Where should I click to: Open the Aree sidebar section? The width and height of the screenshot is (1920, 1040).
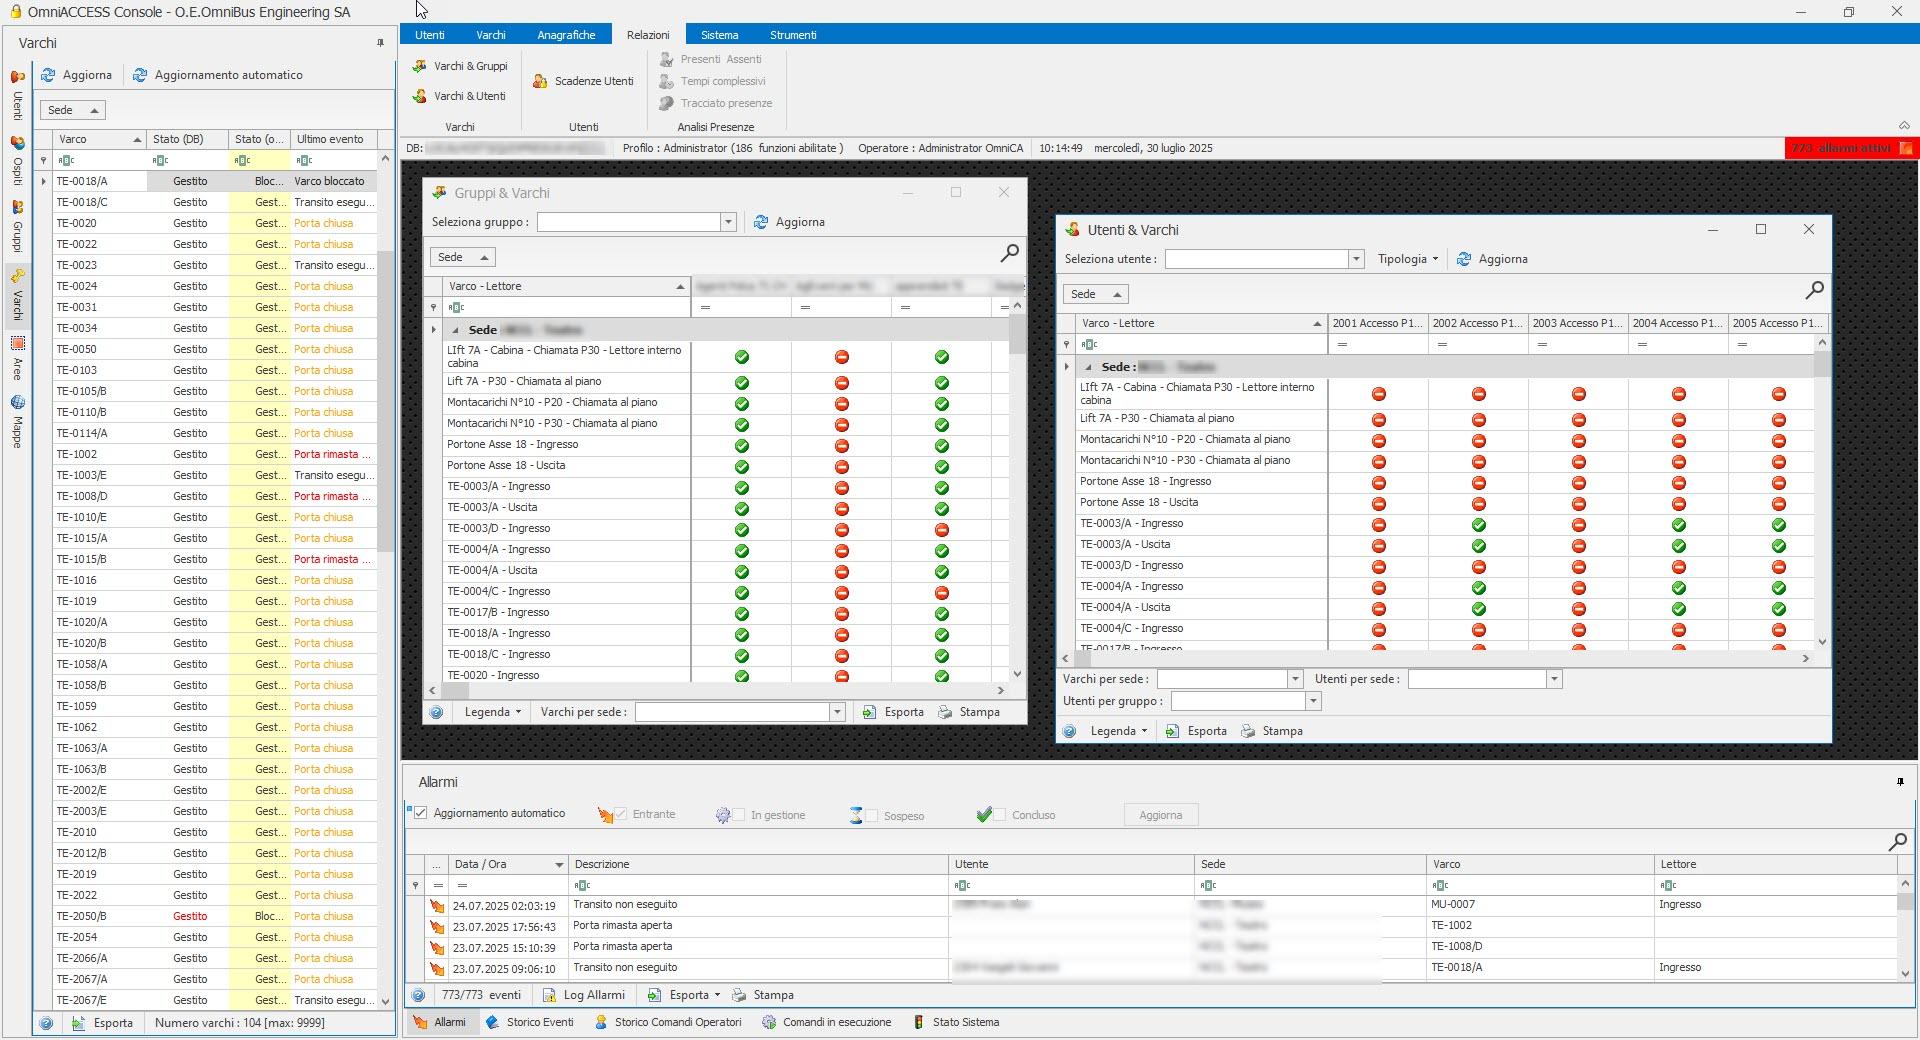pyautogui.click(x=17, y=359)
